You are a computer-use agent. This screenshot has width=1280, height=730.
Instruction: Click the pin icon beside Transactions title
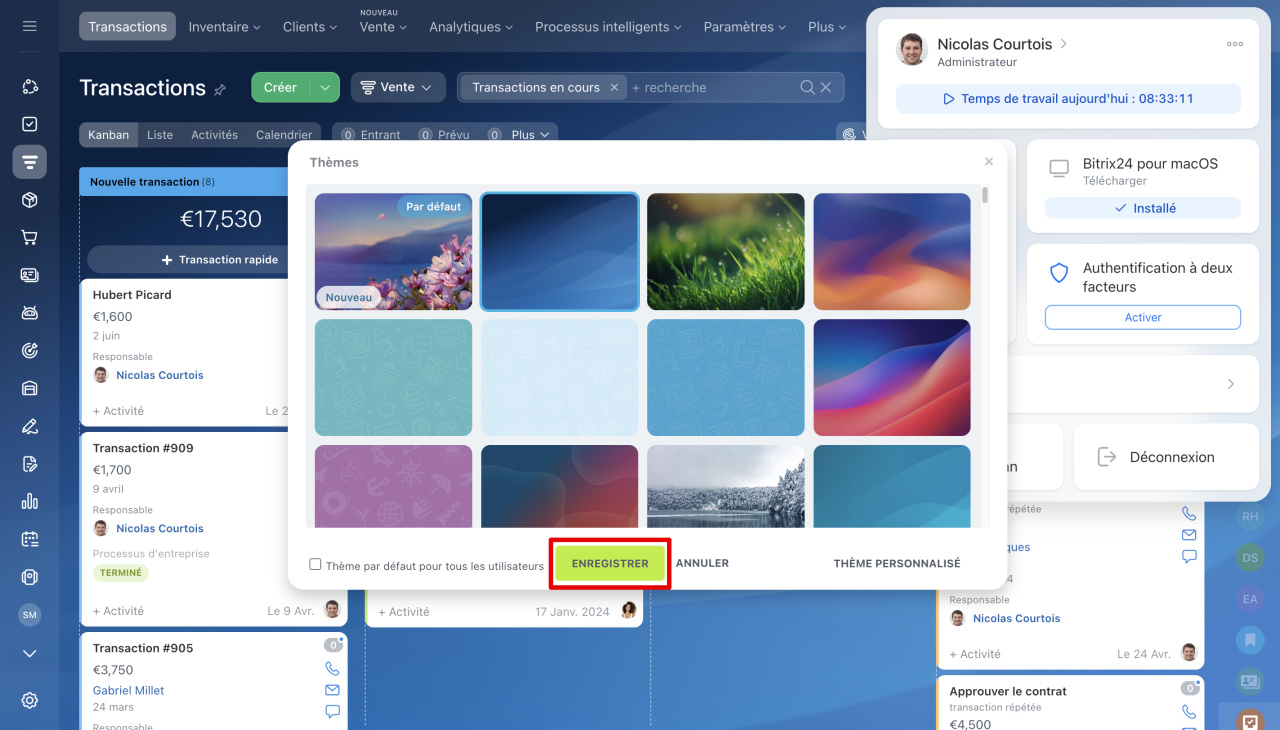pyautogui.click(x=220, y=89)
